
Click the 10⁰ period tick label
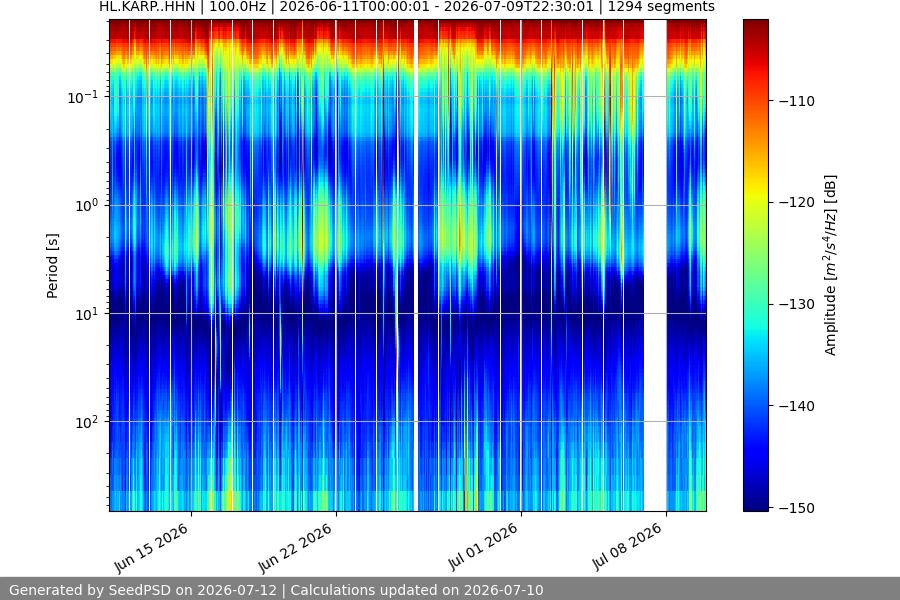click(x=86, y=206)
